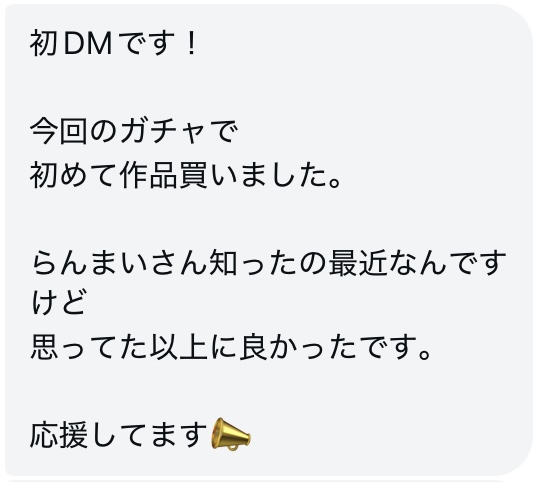This screenshot has width=541, height=482.
Task: Click the word 今回
Action: tap(59, 132)
